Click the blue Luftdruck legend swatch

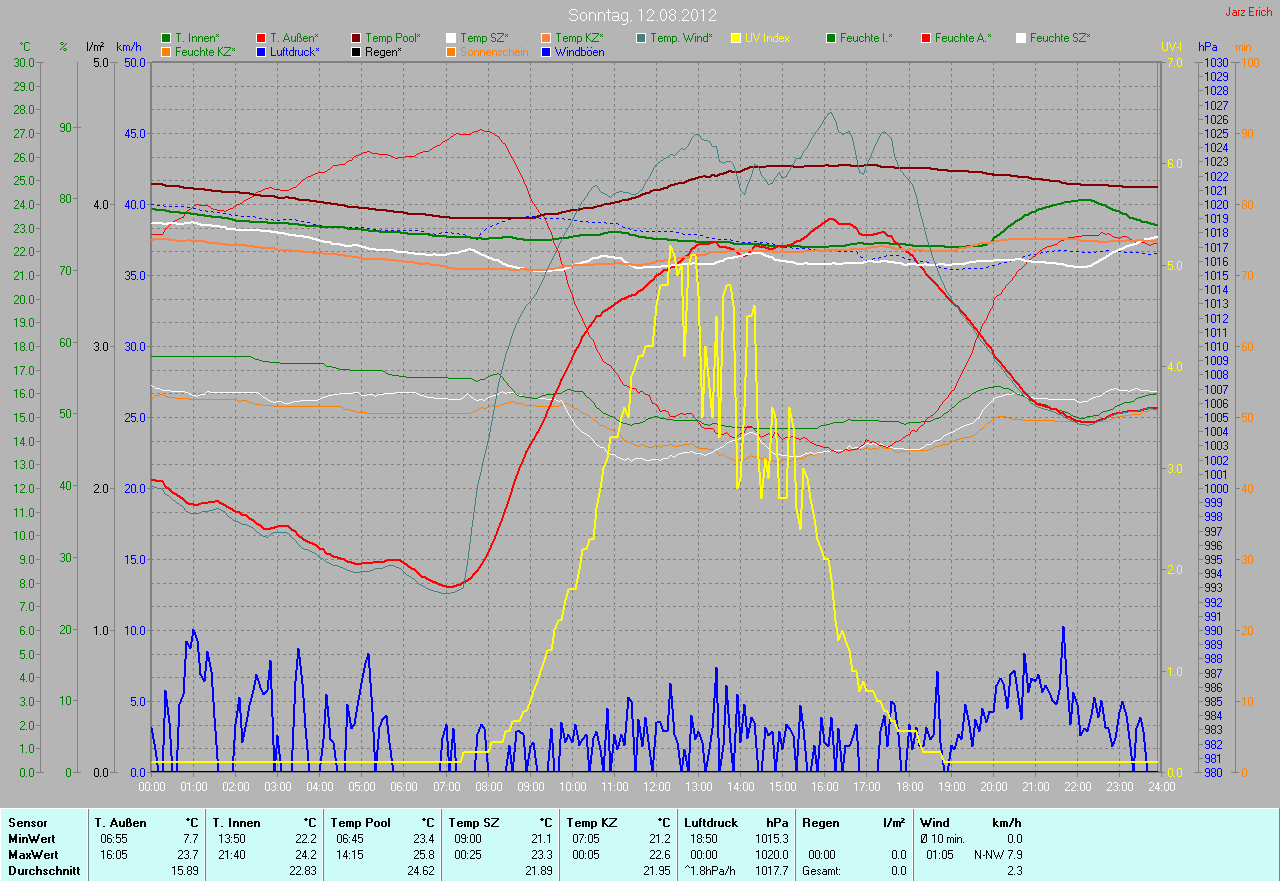(261, 51)
